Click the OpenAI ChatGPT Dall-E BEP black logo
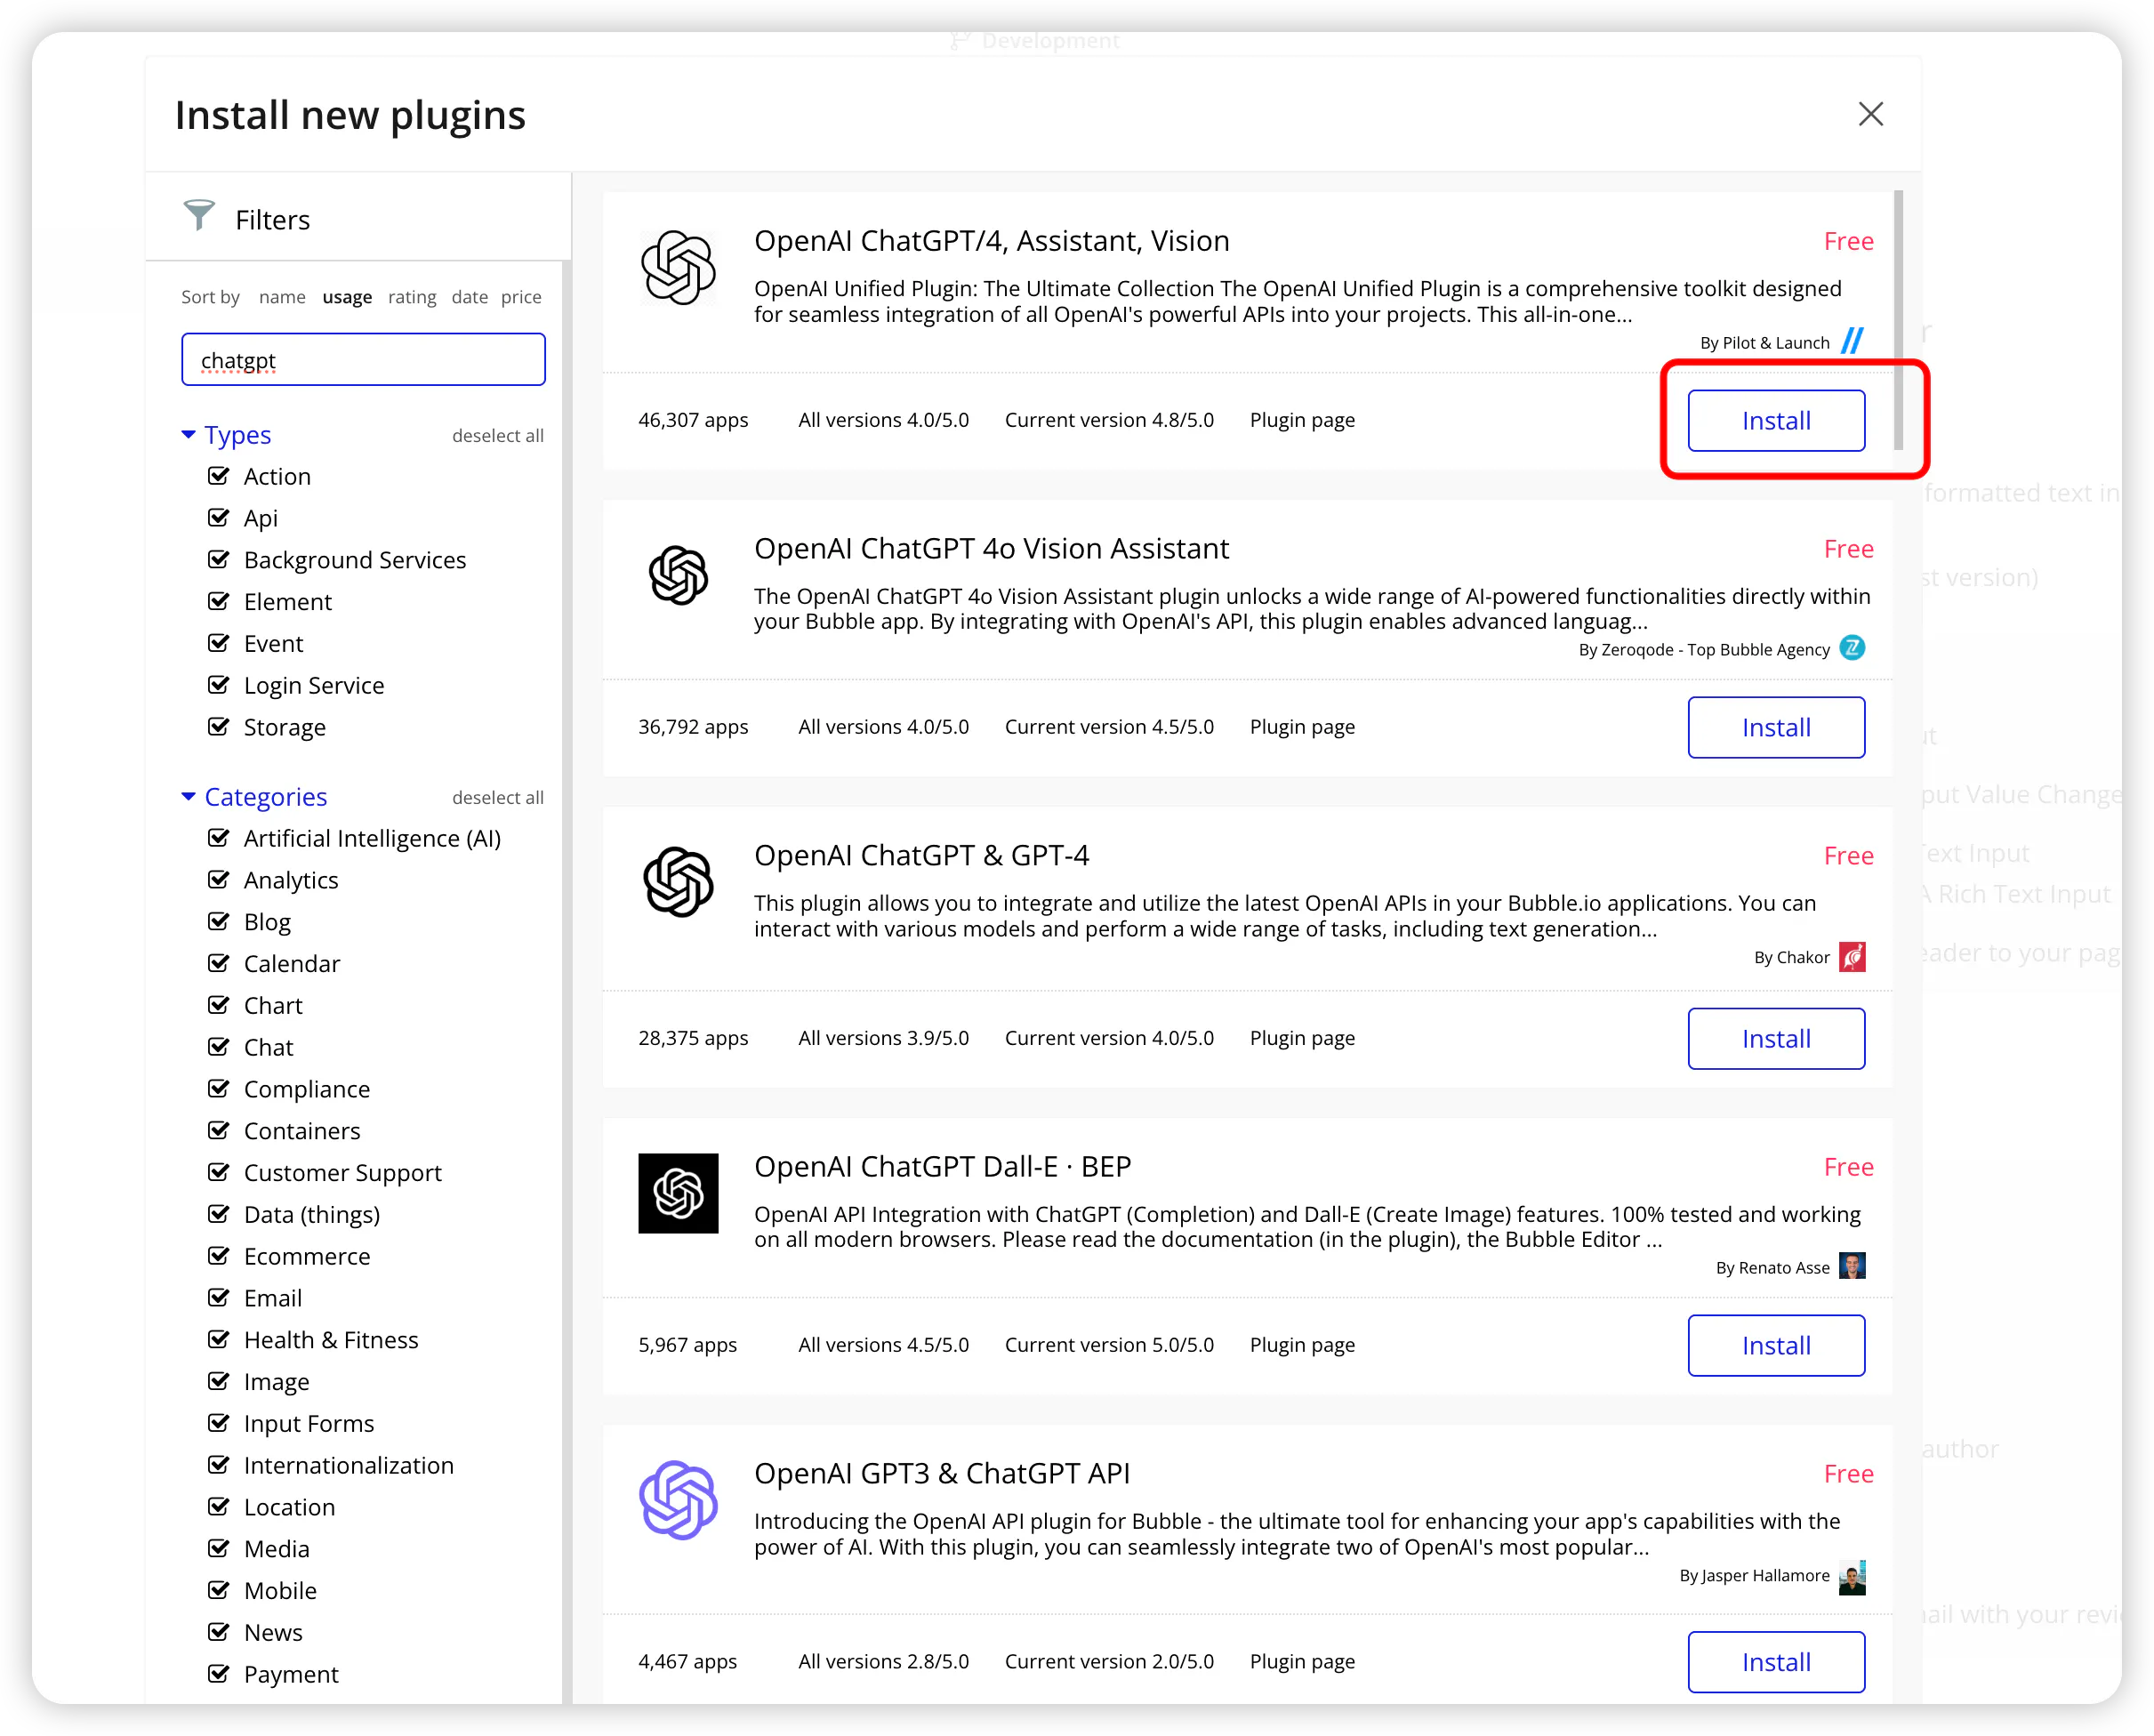 click(x=678, y=1193)
